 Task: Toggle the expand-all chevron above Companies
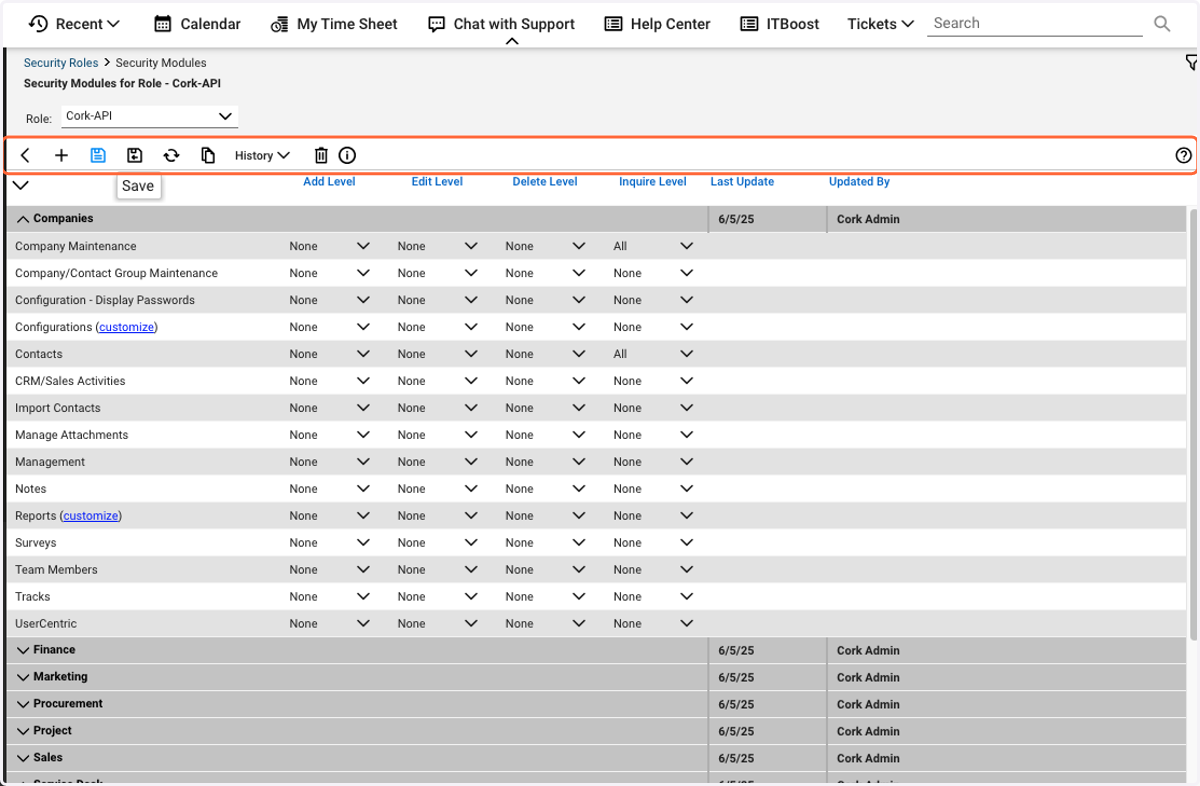coord(20,185)
